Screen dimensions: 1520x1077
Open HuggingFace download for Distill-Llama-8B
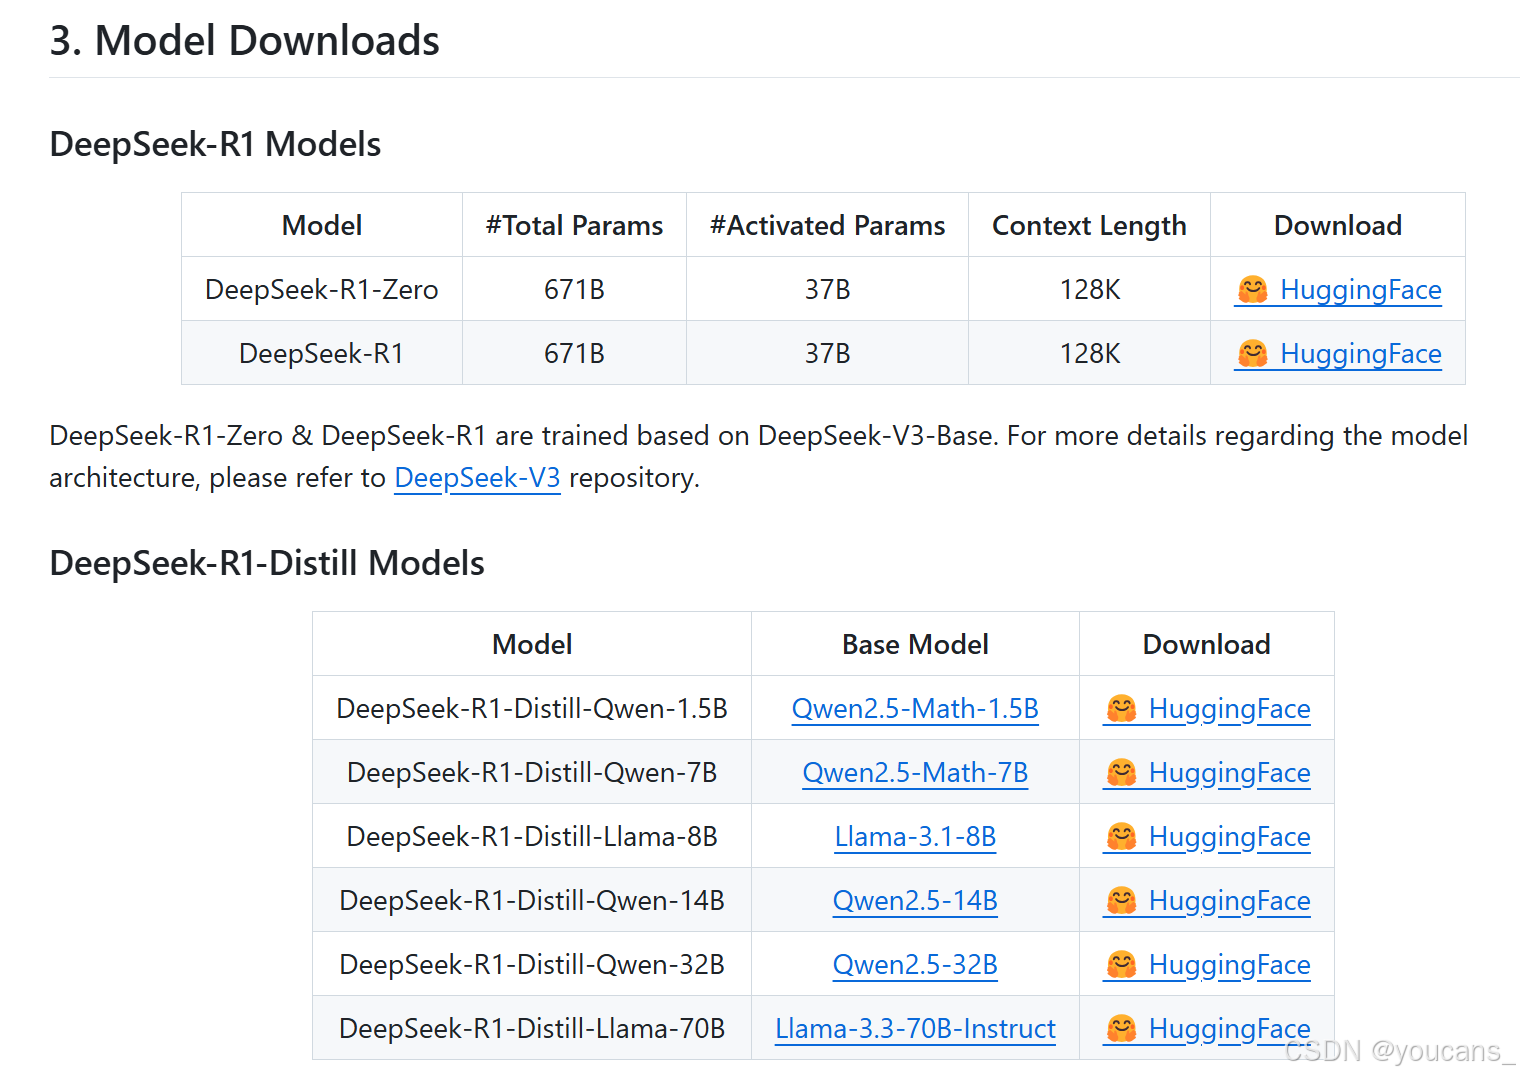(1207, 837)
